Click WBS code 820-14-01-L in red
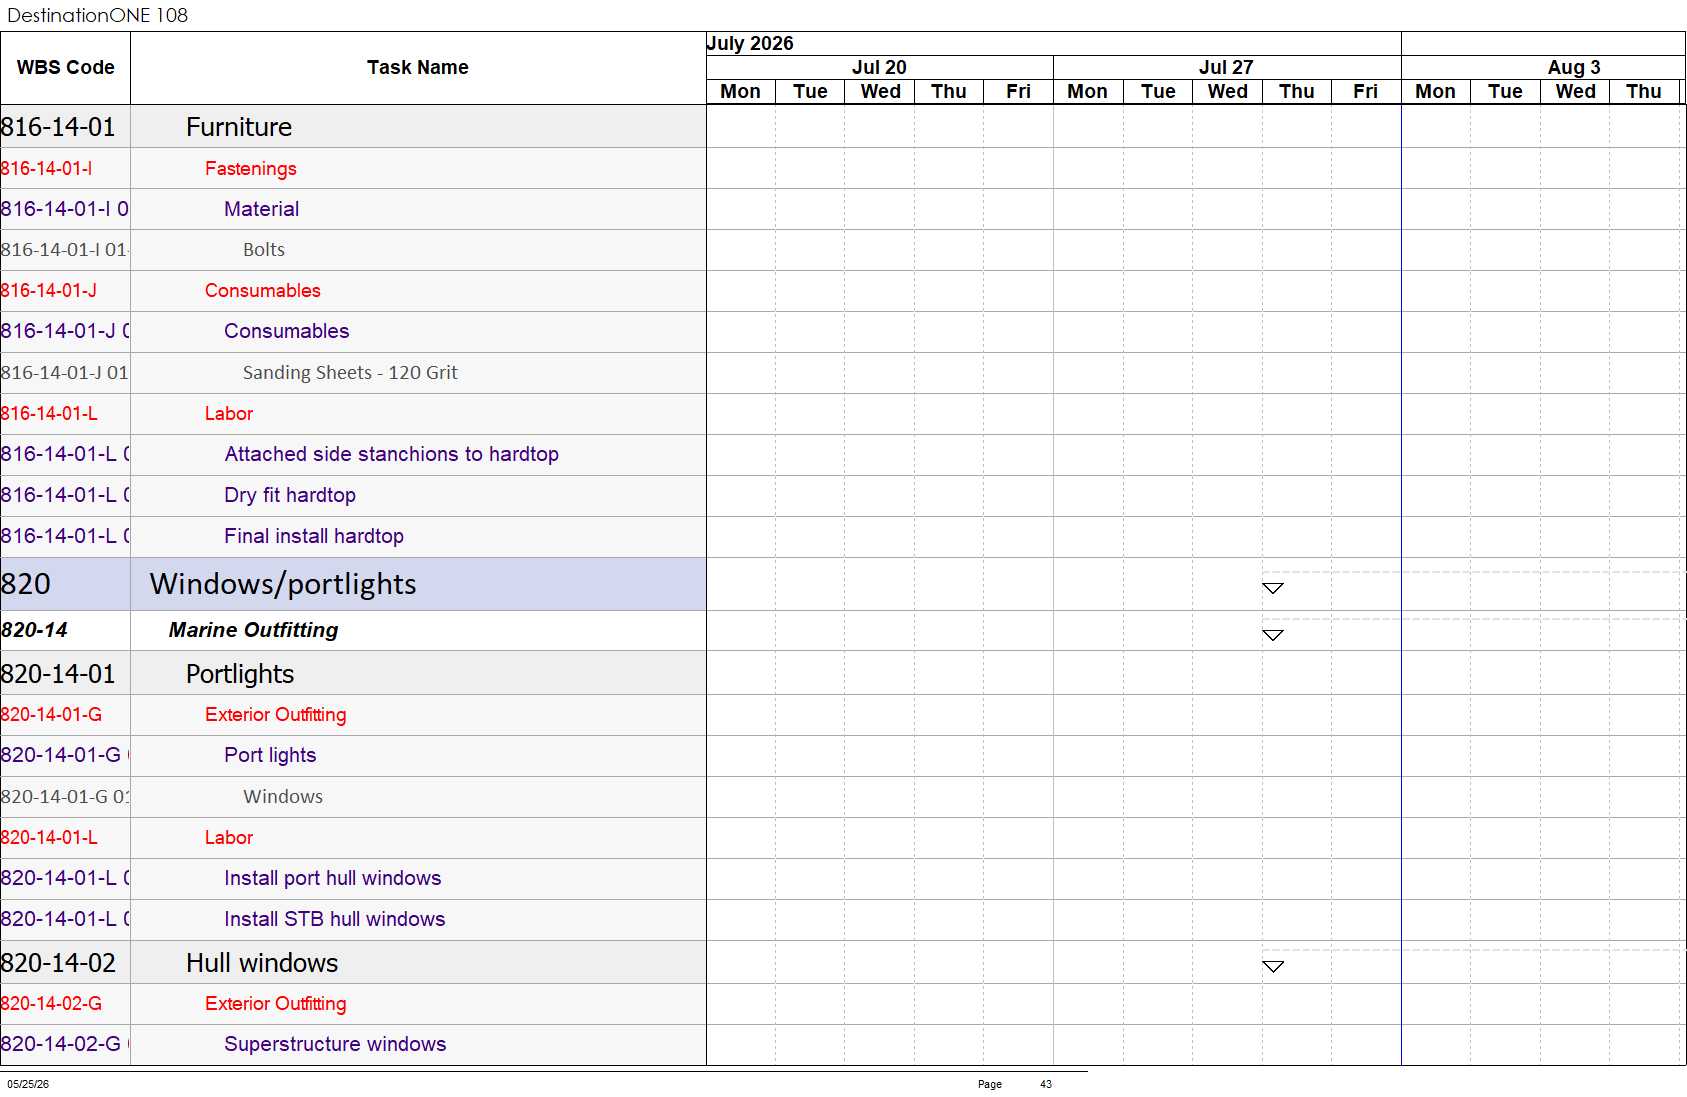The image size is (1687, 1097). (x=49, y=837)
